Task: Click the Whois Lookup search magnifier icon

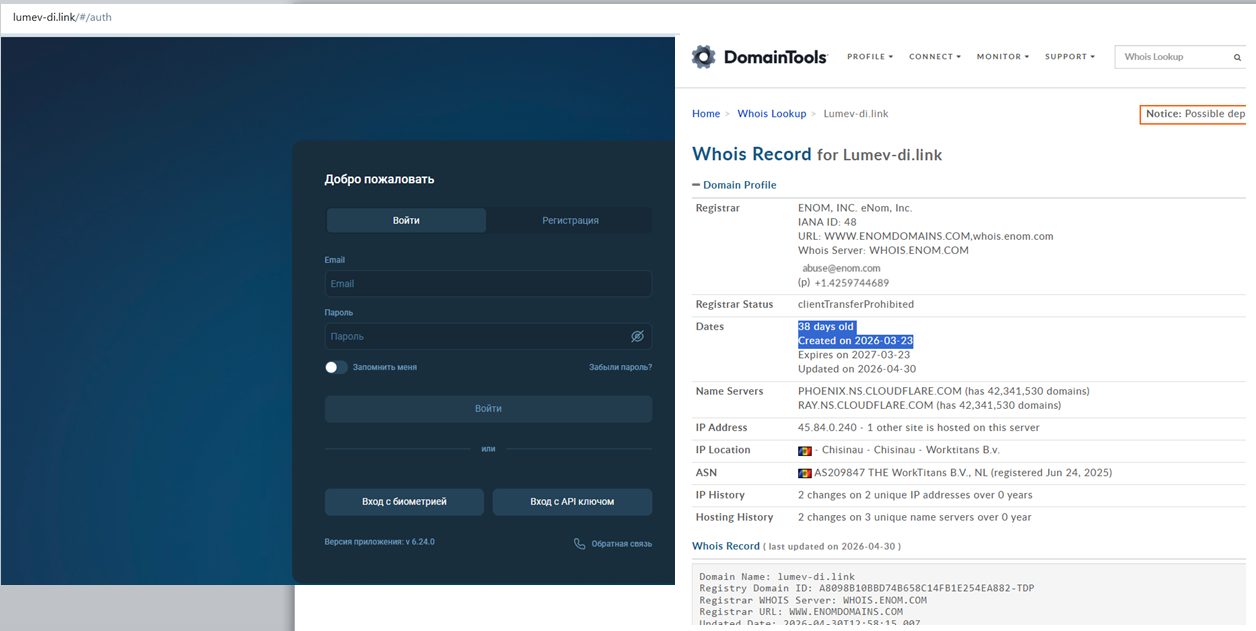Action: click(x=1237, y=58)
